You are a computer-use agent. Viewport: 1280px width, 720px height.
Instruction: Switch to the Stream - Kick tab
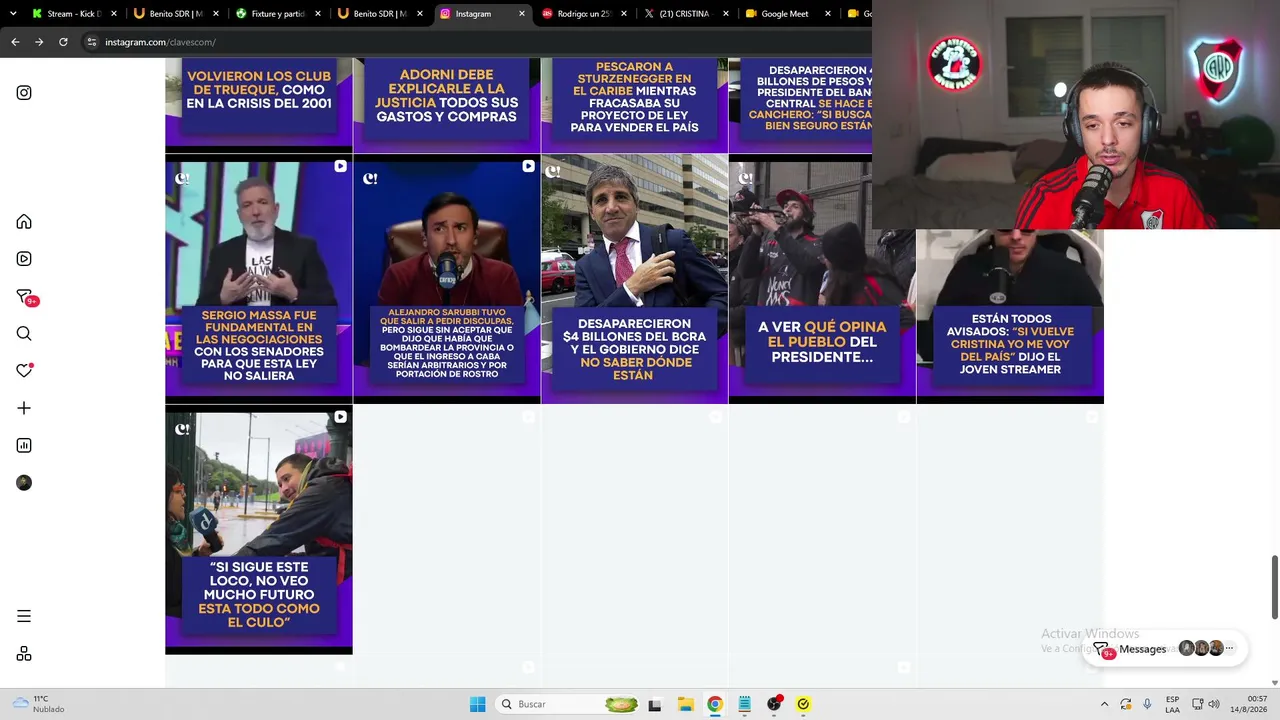tap(73, 14)
